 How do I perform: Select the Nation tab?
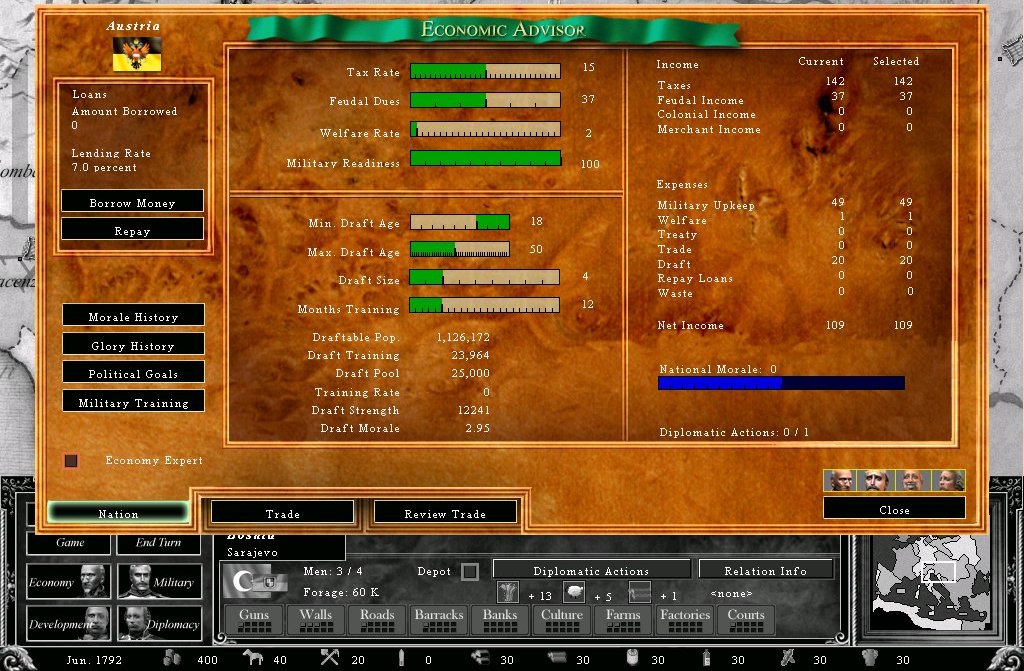[x=118, y=513]
